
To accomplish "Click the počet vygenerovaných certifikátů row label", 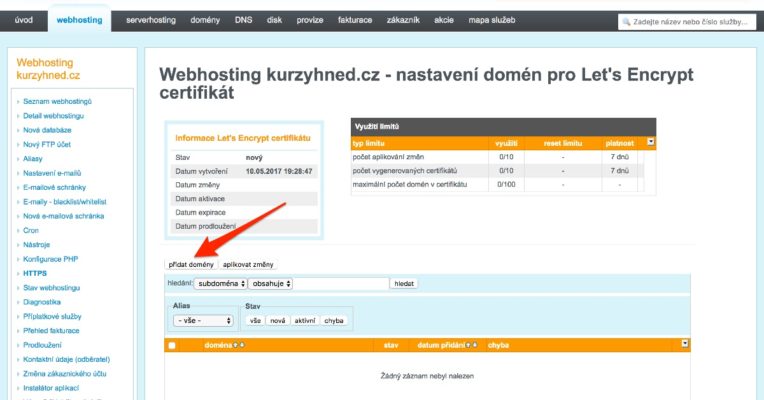I will point(405,171).
